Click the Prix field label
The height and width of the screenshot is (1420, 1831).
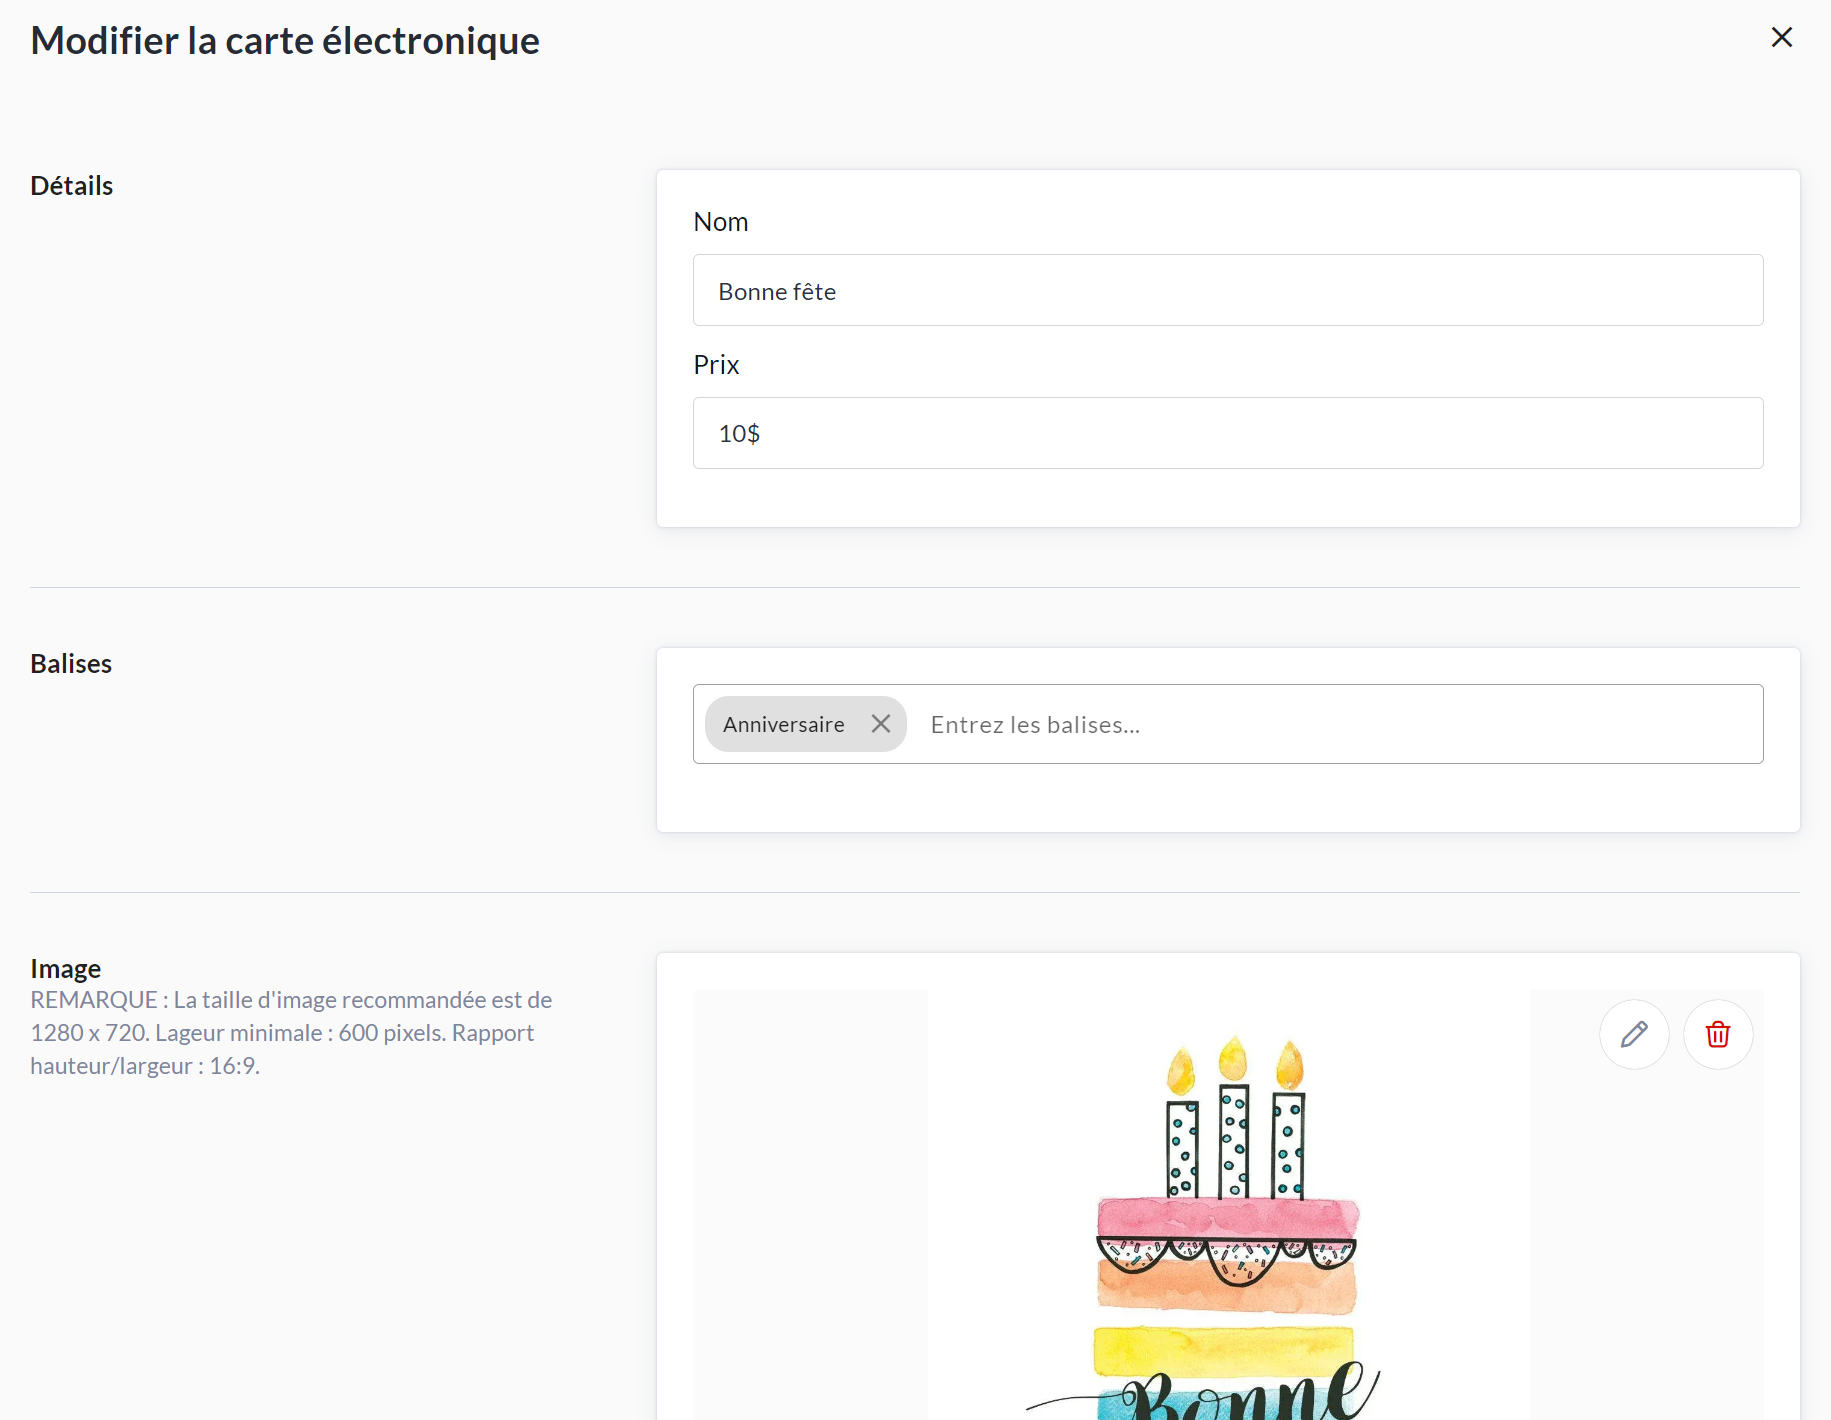point(716,365)
